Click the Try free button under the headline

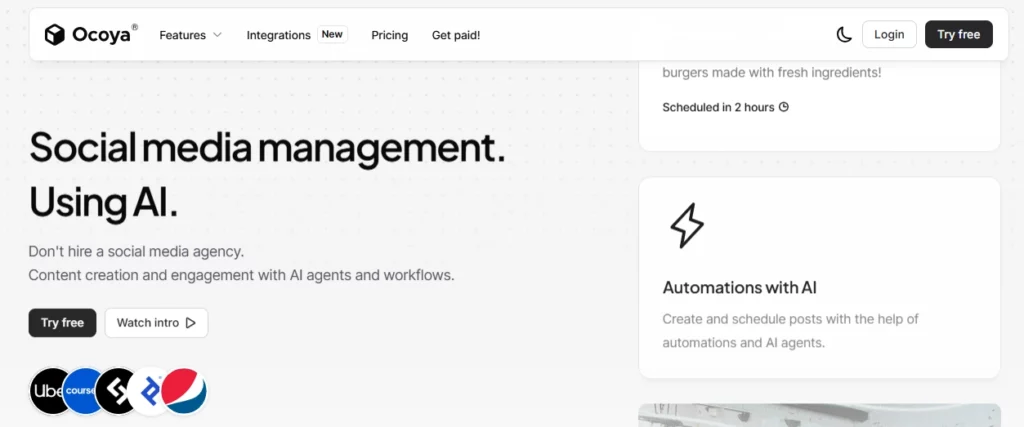click(62, 323)
